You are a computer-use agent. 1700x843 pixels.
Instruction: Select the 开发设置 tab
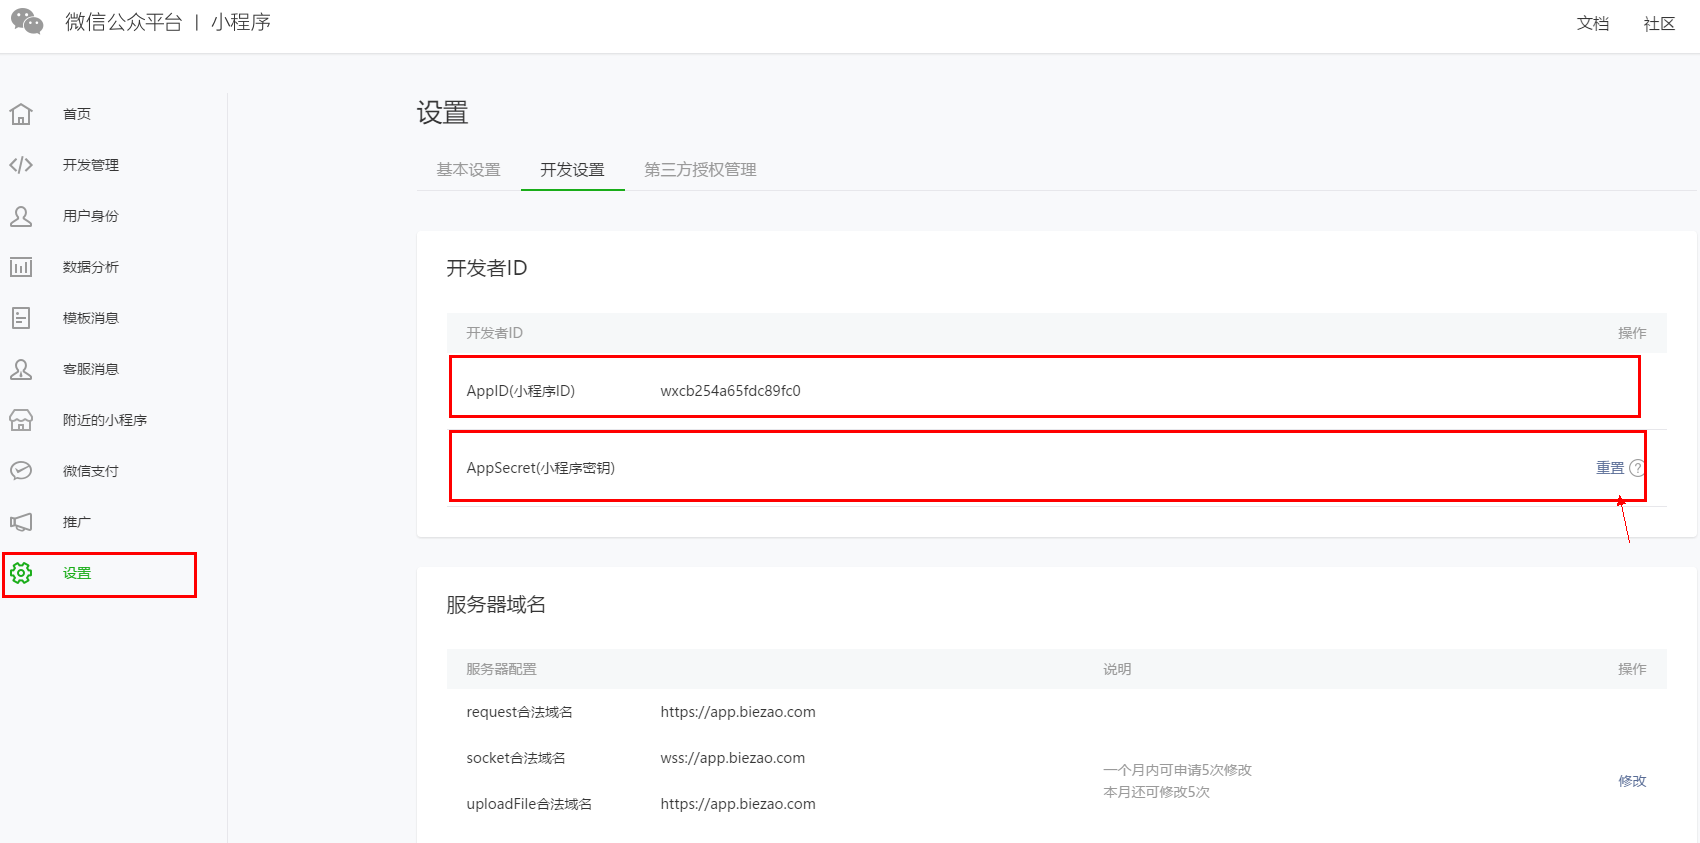(572, 170)
